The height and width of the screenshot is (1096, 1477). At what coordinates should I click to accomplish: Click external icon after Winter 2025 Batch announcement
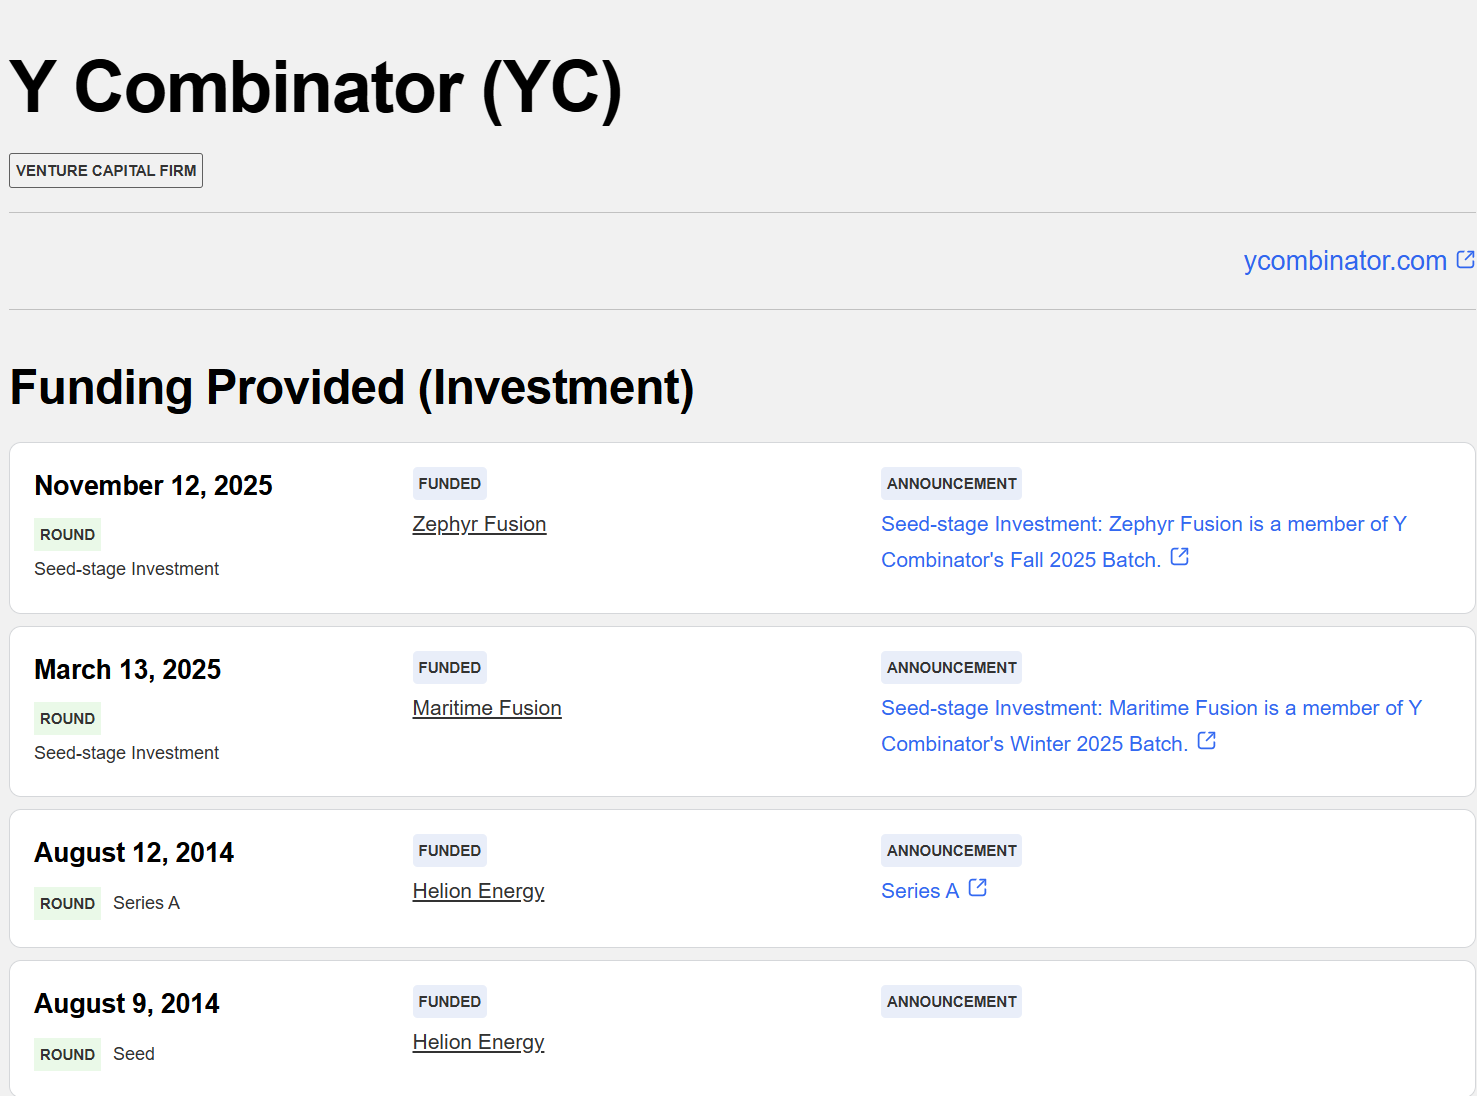1206,741
